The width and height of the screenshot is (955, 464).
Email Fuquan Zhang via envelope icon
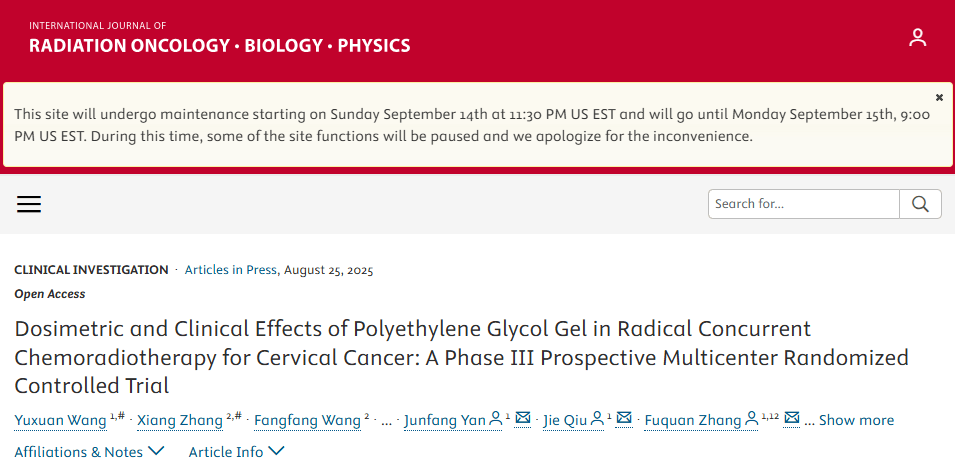[792, 419]
